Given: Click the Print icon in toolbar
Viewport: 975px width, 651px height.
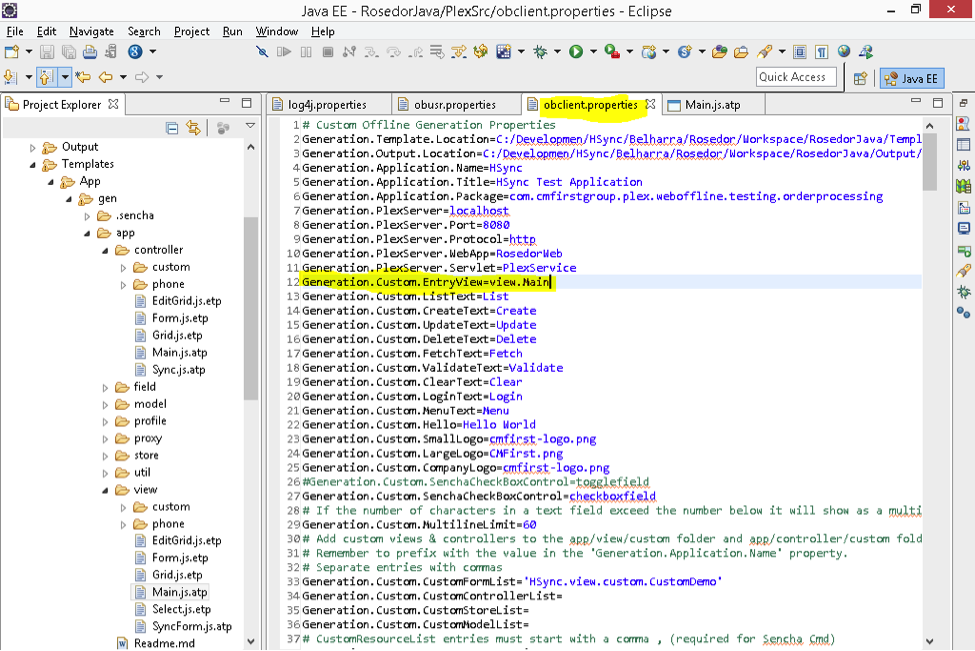Looking at the screenshot, I should click(x=90, y=52).
